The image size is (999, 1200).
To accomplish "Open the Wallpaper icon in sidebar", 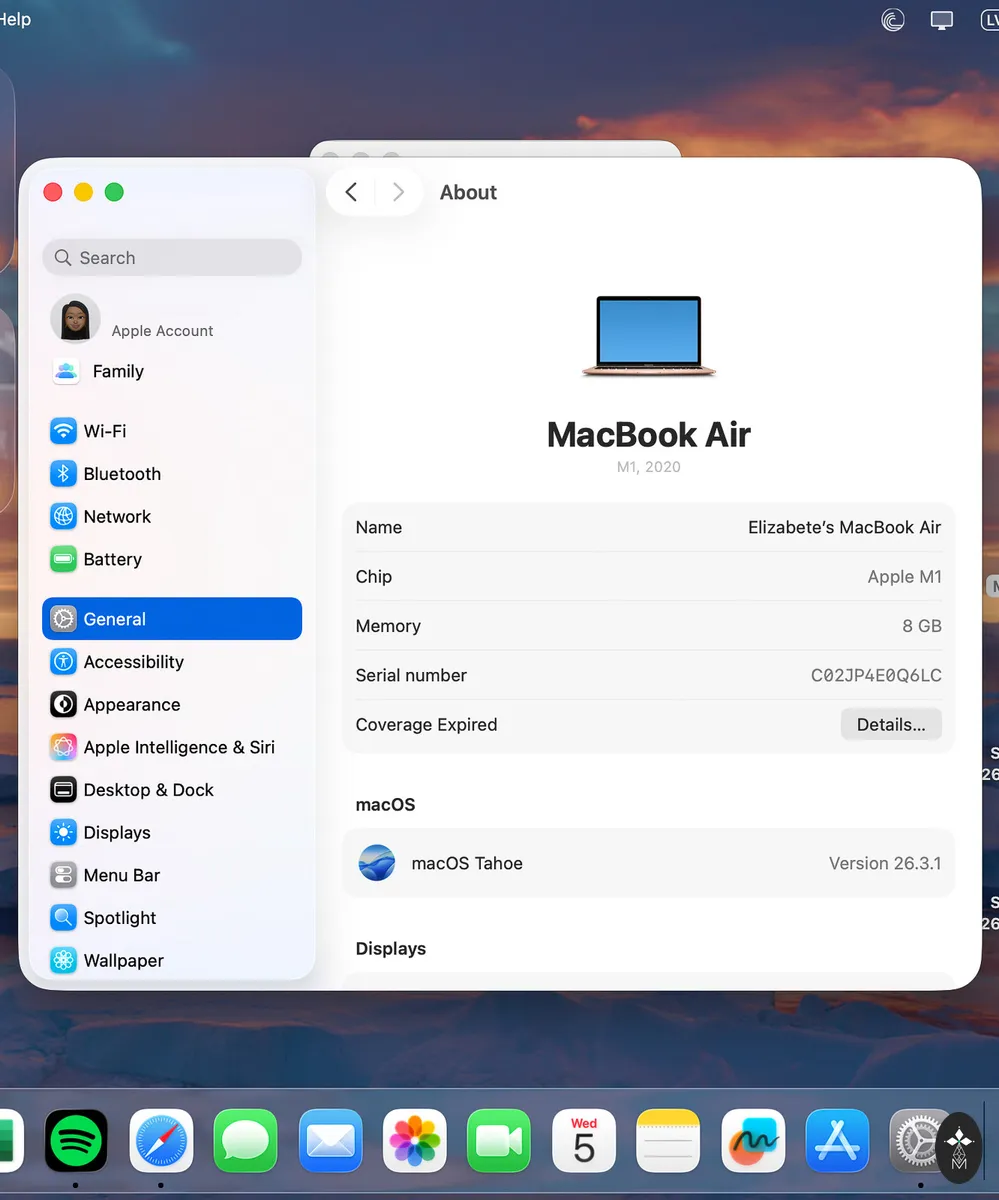I will tap(63, 961).
